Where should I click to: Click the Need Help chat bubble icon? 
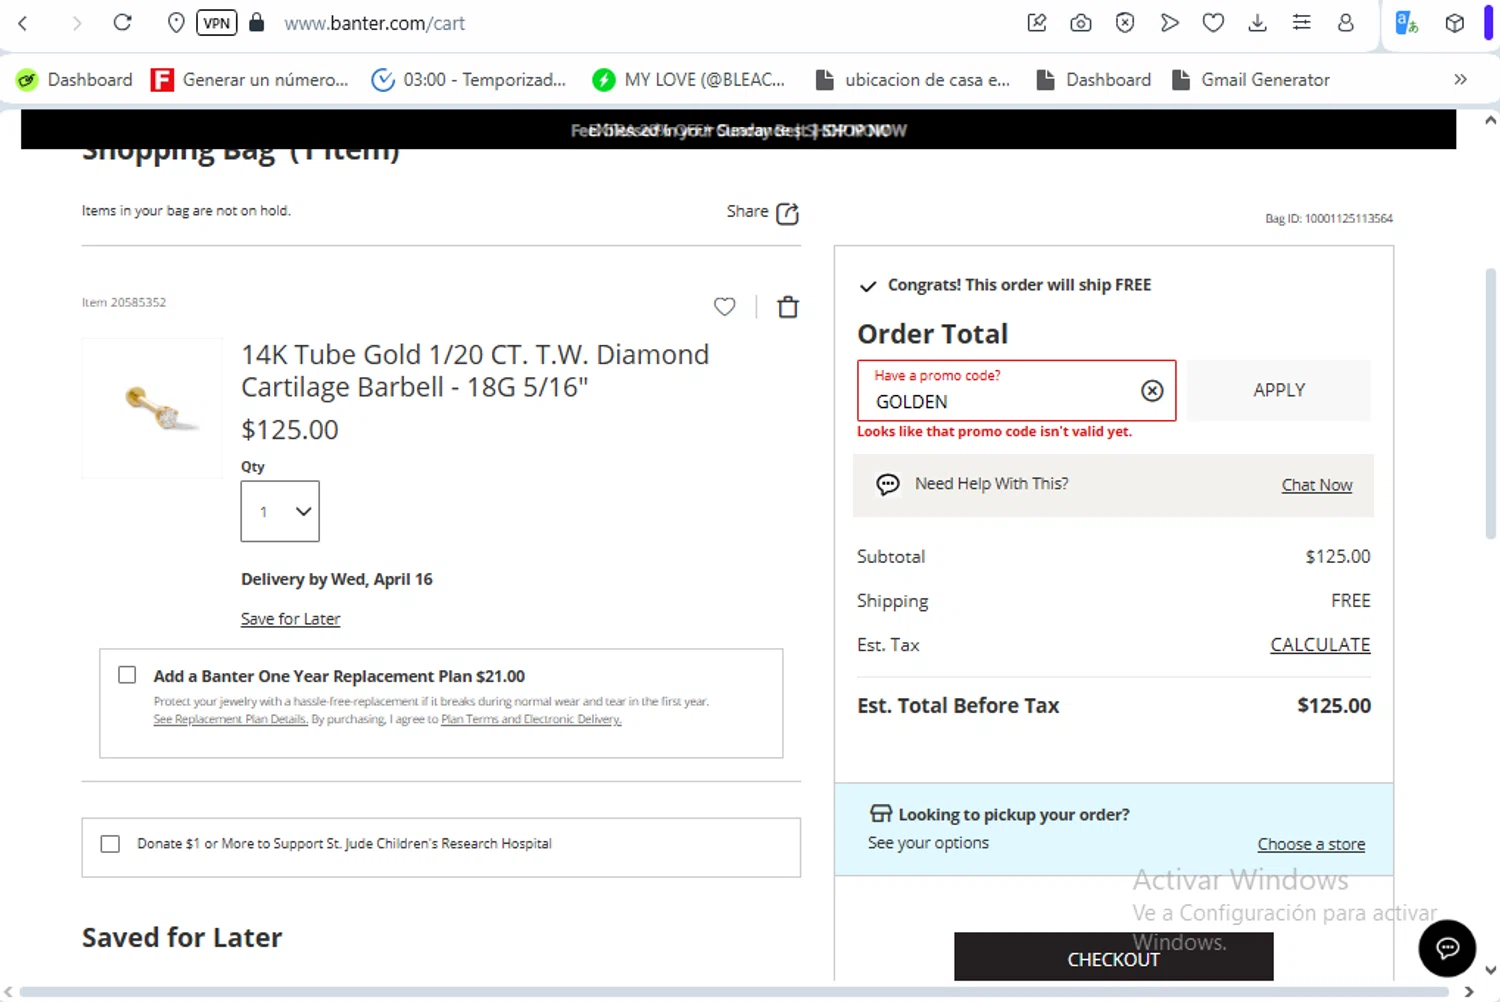pyautogui.click(x=888, y=485)
